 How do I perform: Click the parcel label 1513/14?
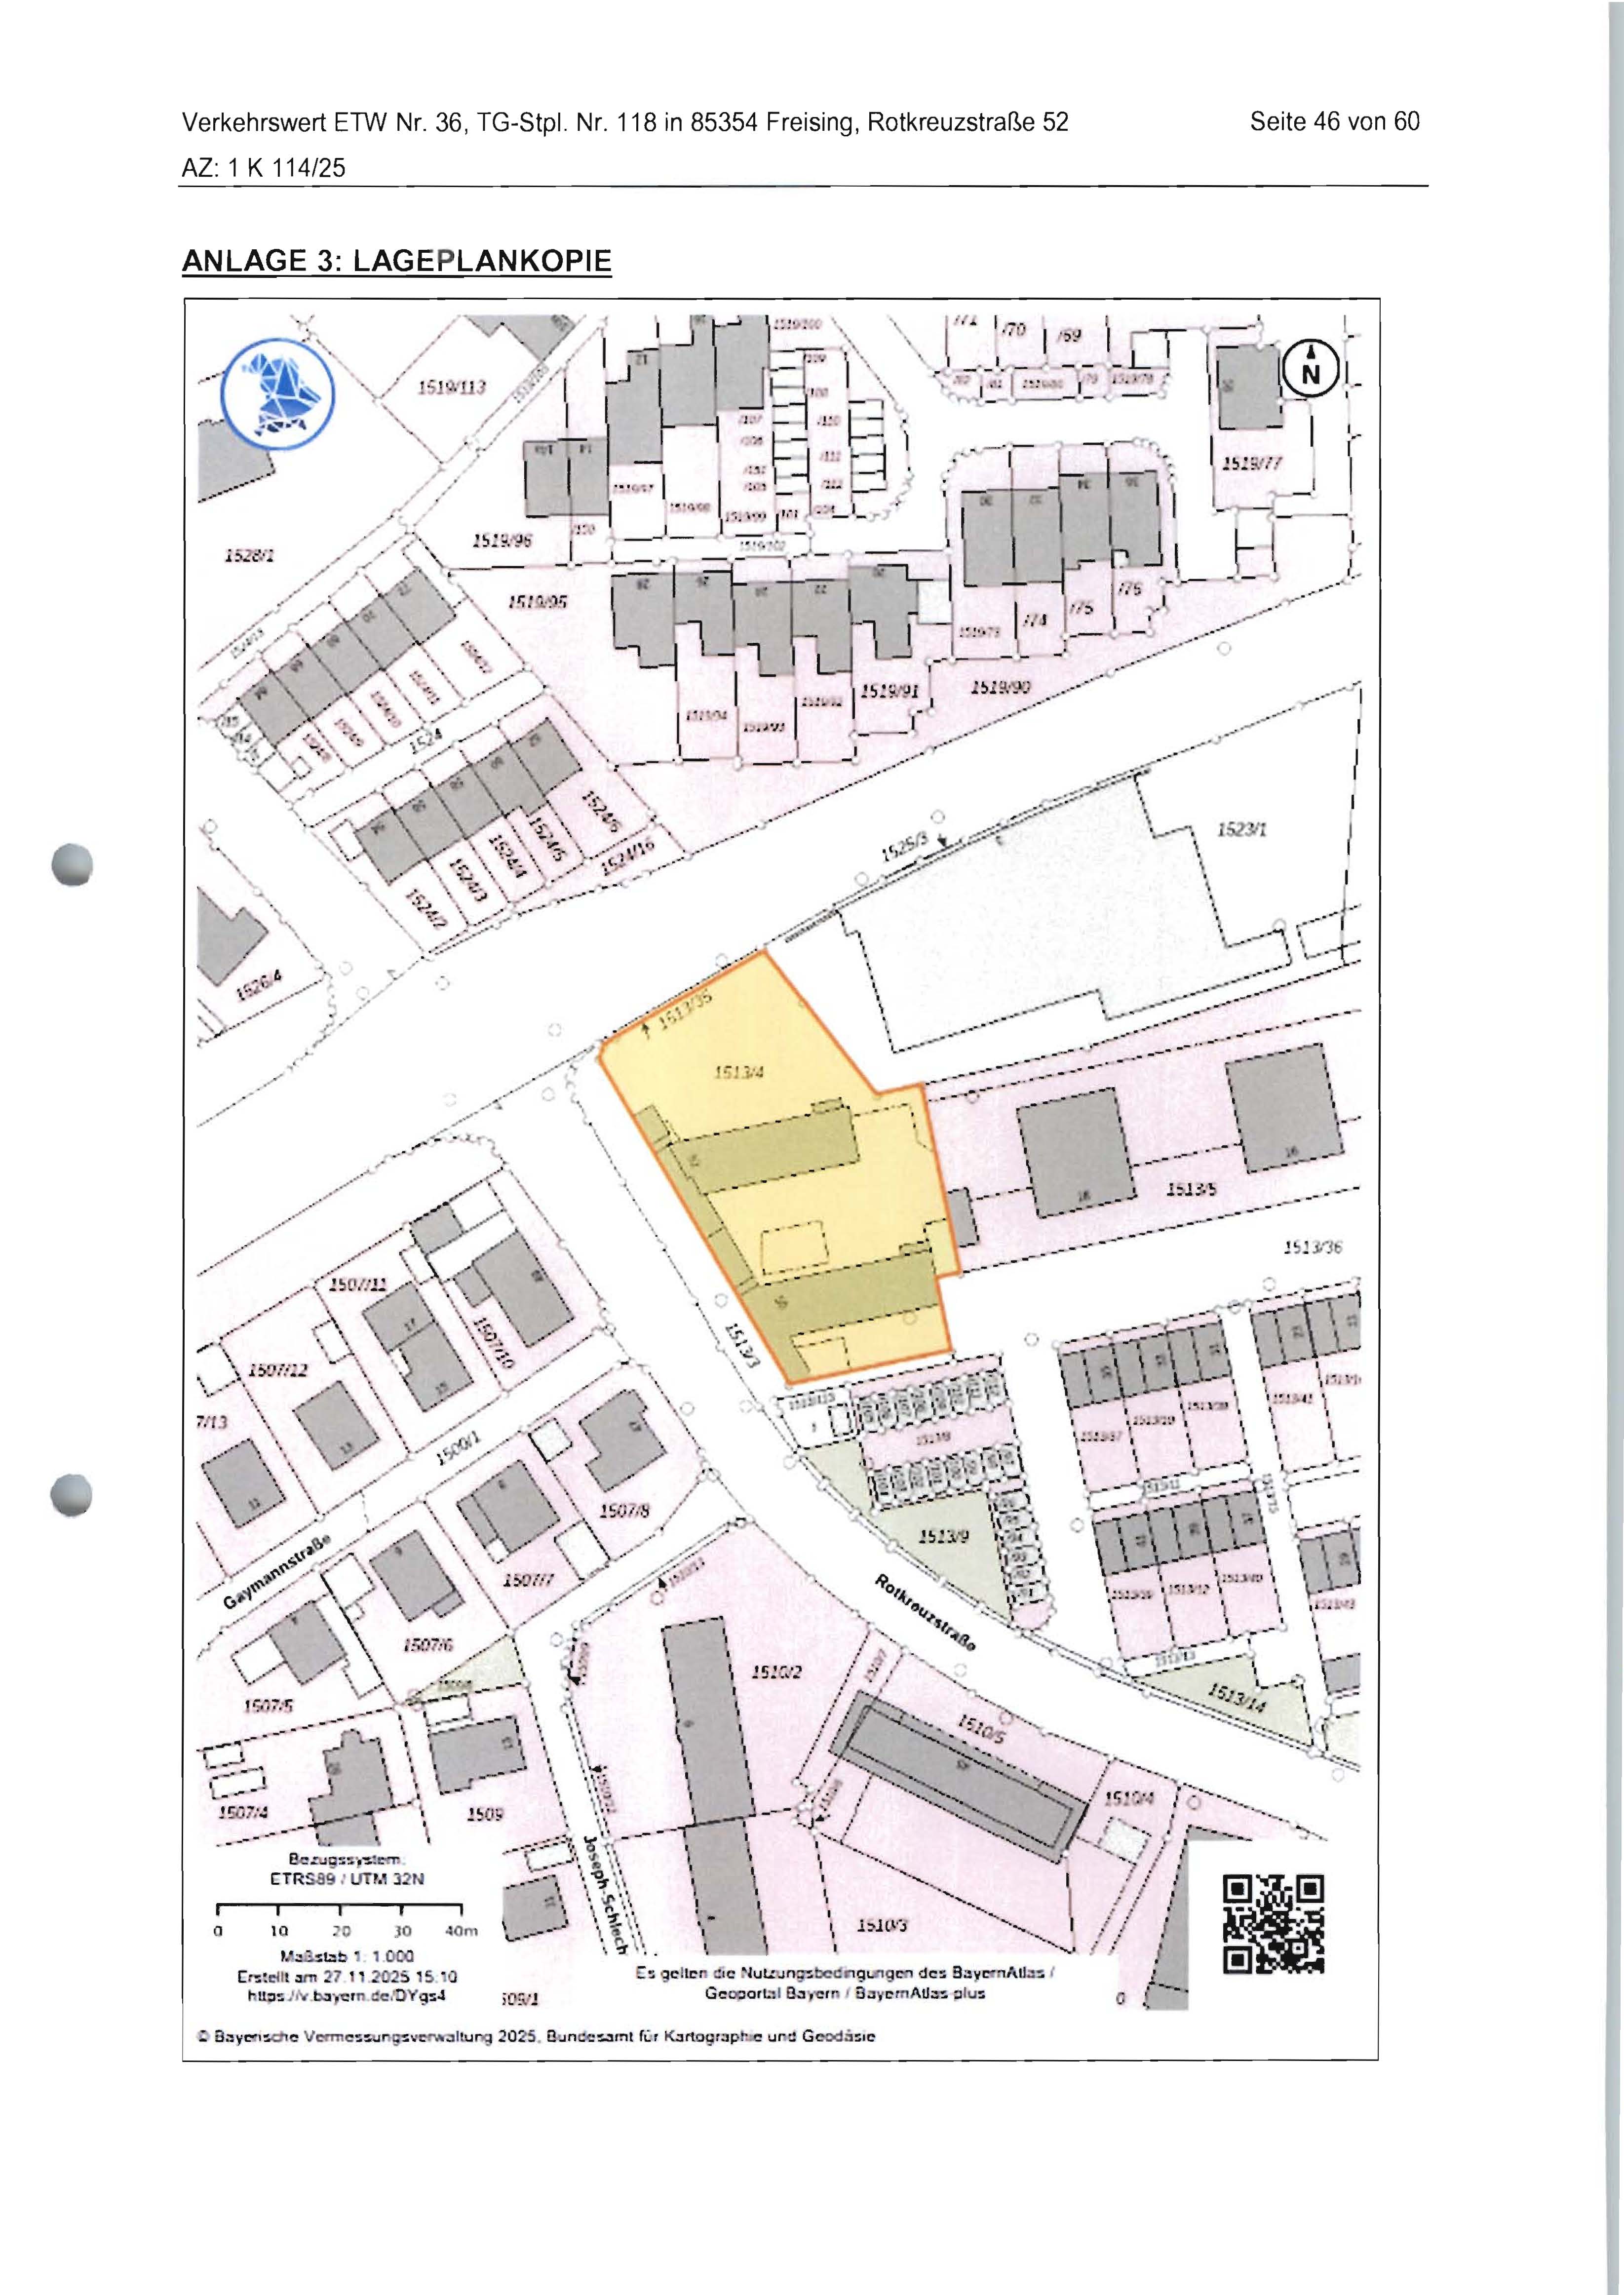1237,1698
